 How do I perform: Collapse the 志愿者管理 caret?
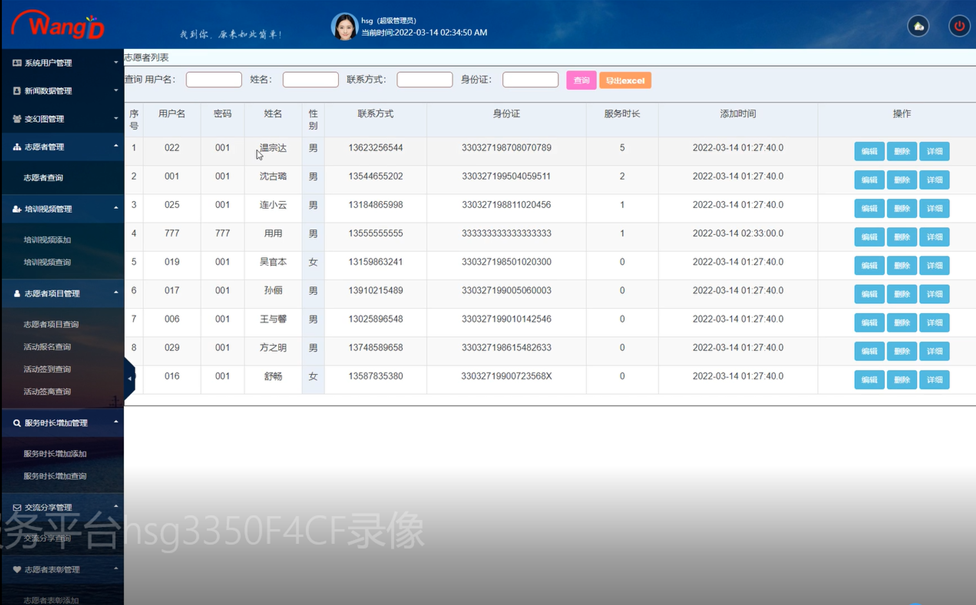click(x=116, y=146)
